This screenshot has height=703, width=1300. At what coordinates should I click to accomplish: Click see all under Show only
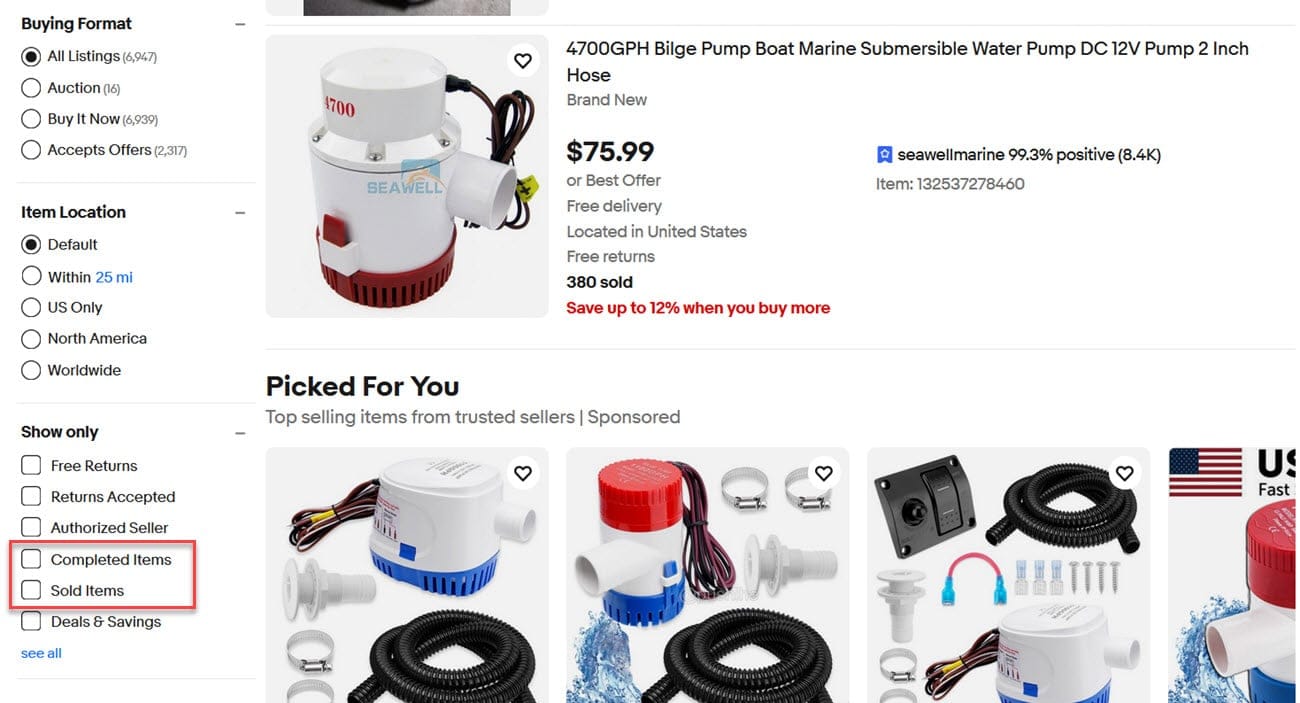coord(41,653)
